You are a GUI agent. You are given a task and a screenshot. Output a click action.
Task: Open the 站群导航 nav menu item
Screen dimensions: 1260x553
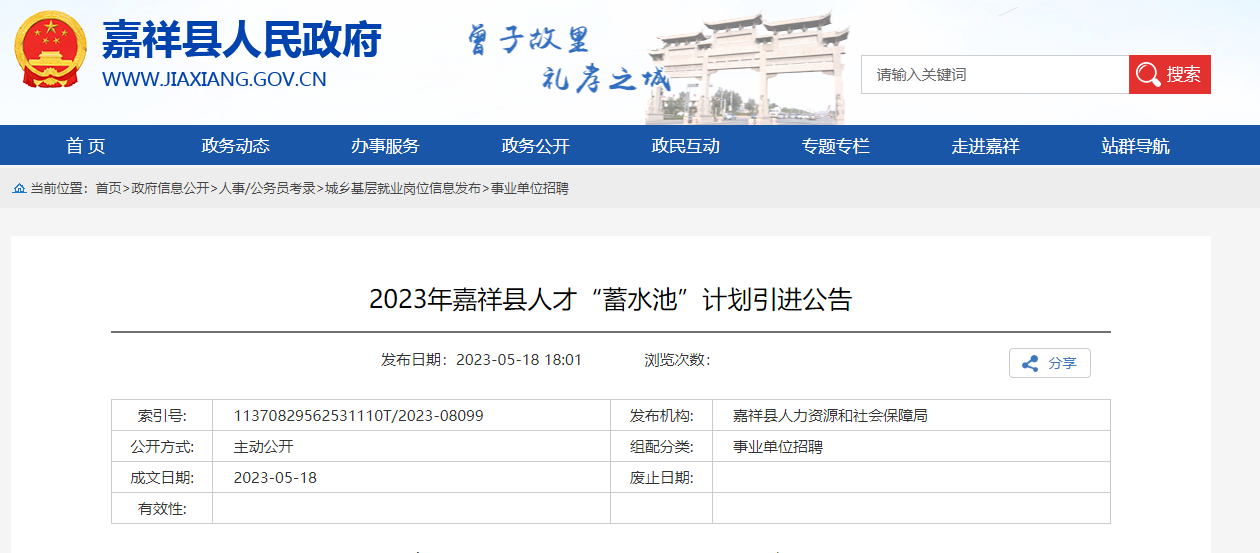[x=1135, y=146]
